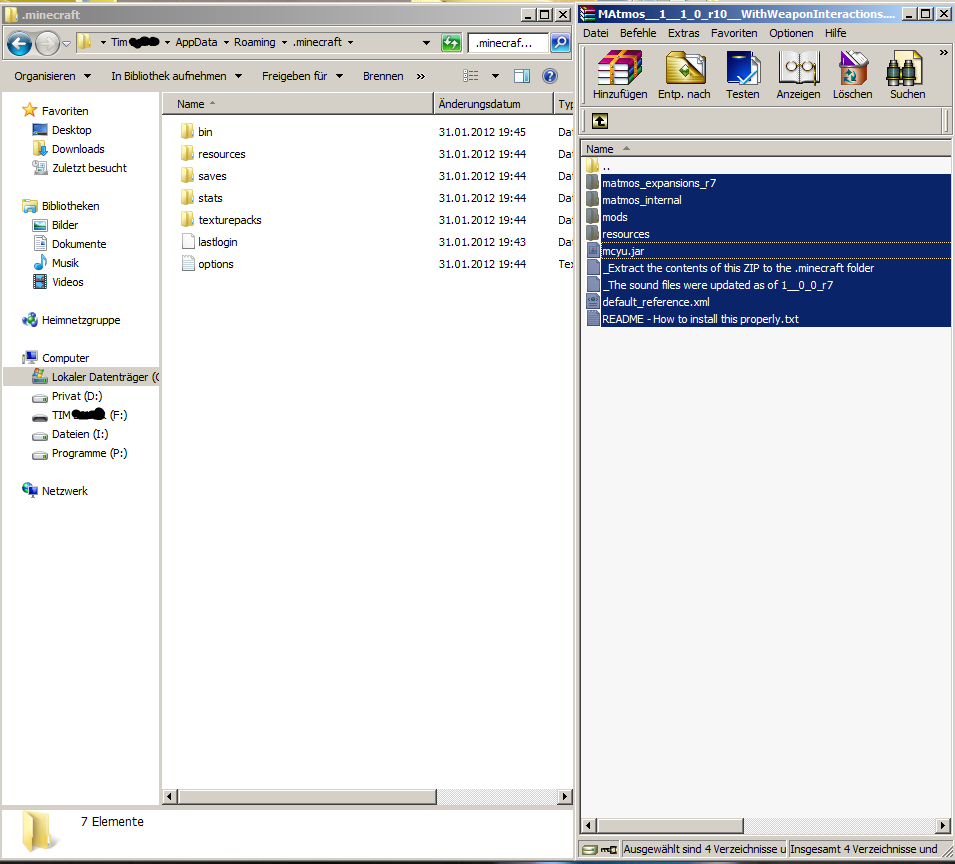Expand the .minecraft breadcrumb arrow
This screenshot has width=955, height=864.
(x=351, y=43)
